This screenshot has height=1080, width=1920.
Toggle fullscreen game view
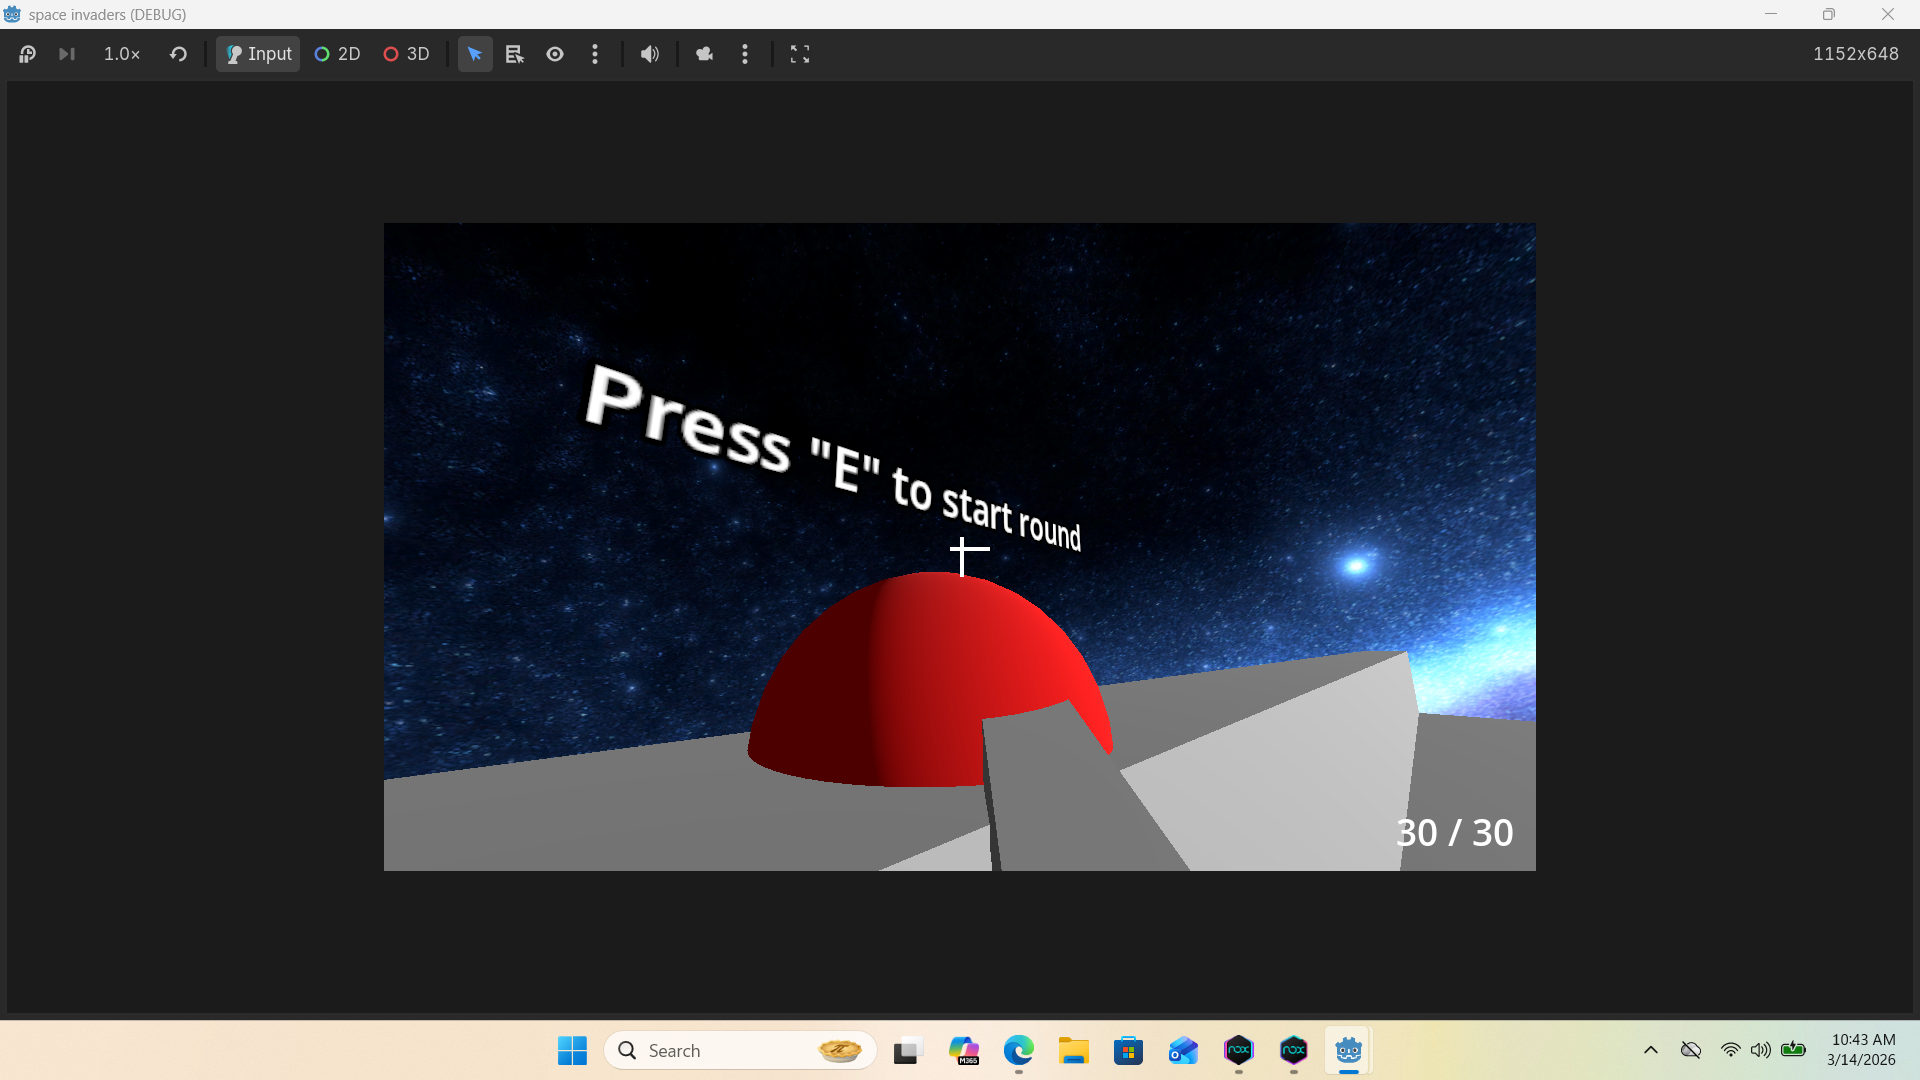coord(800,54)
